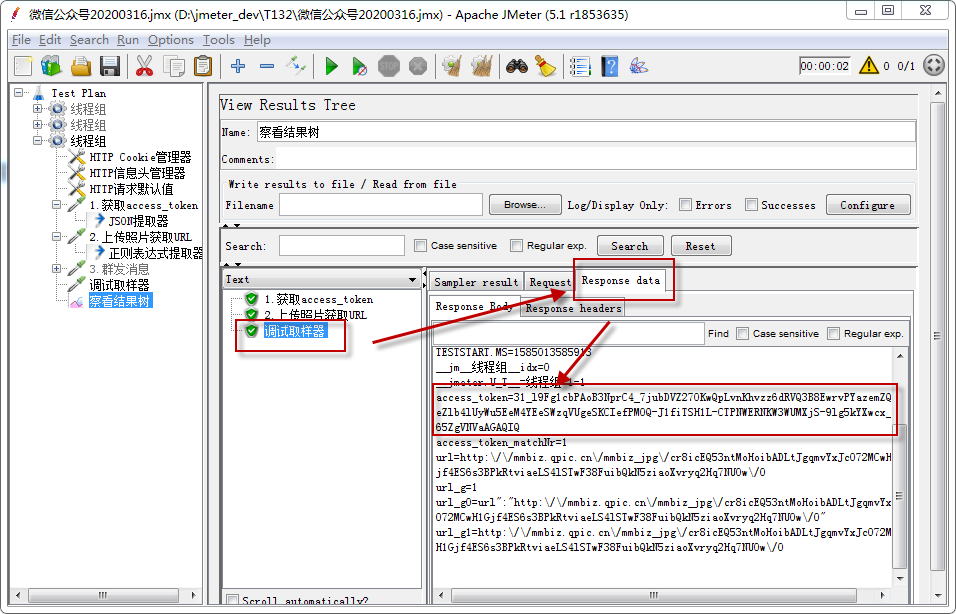Image resolution: width=956 pixels, height=614 pixels.
Task: Open the Edit menu
Action: coord(49,40)
